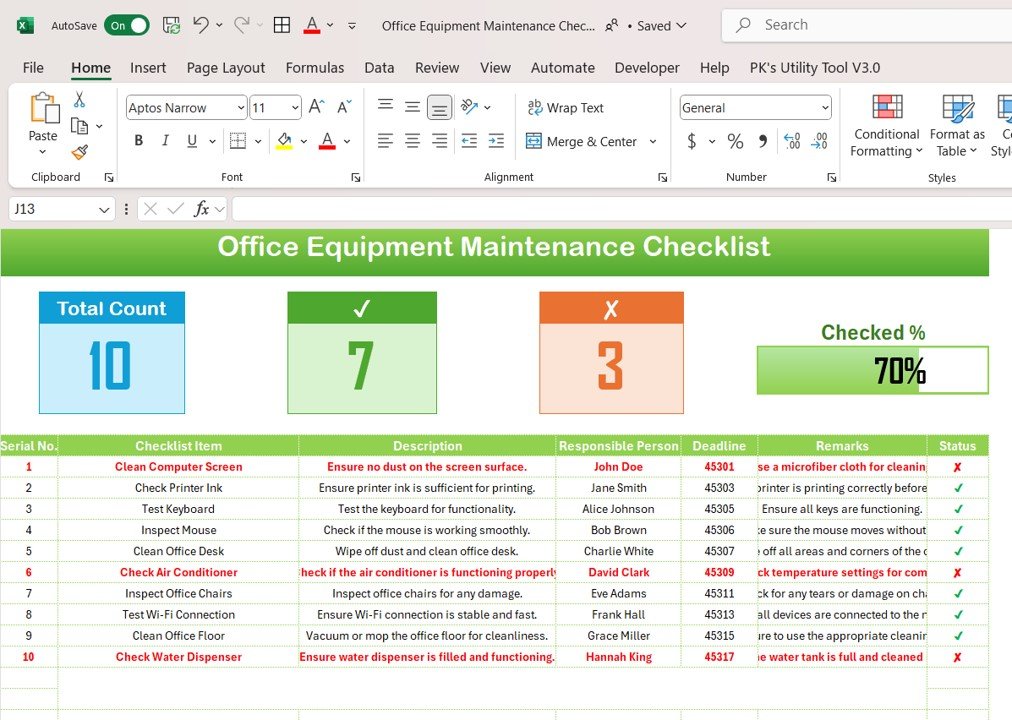Open the Paste options dropdown arrow
The image size is (1012, 720).
43,152
